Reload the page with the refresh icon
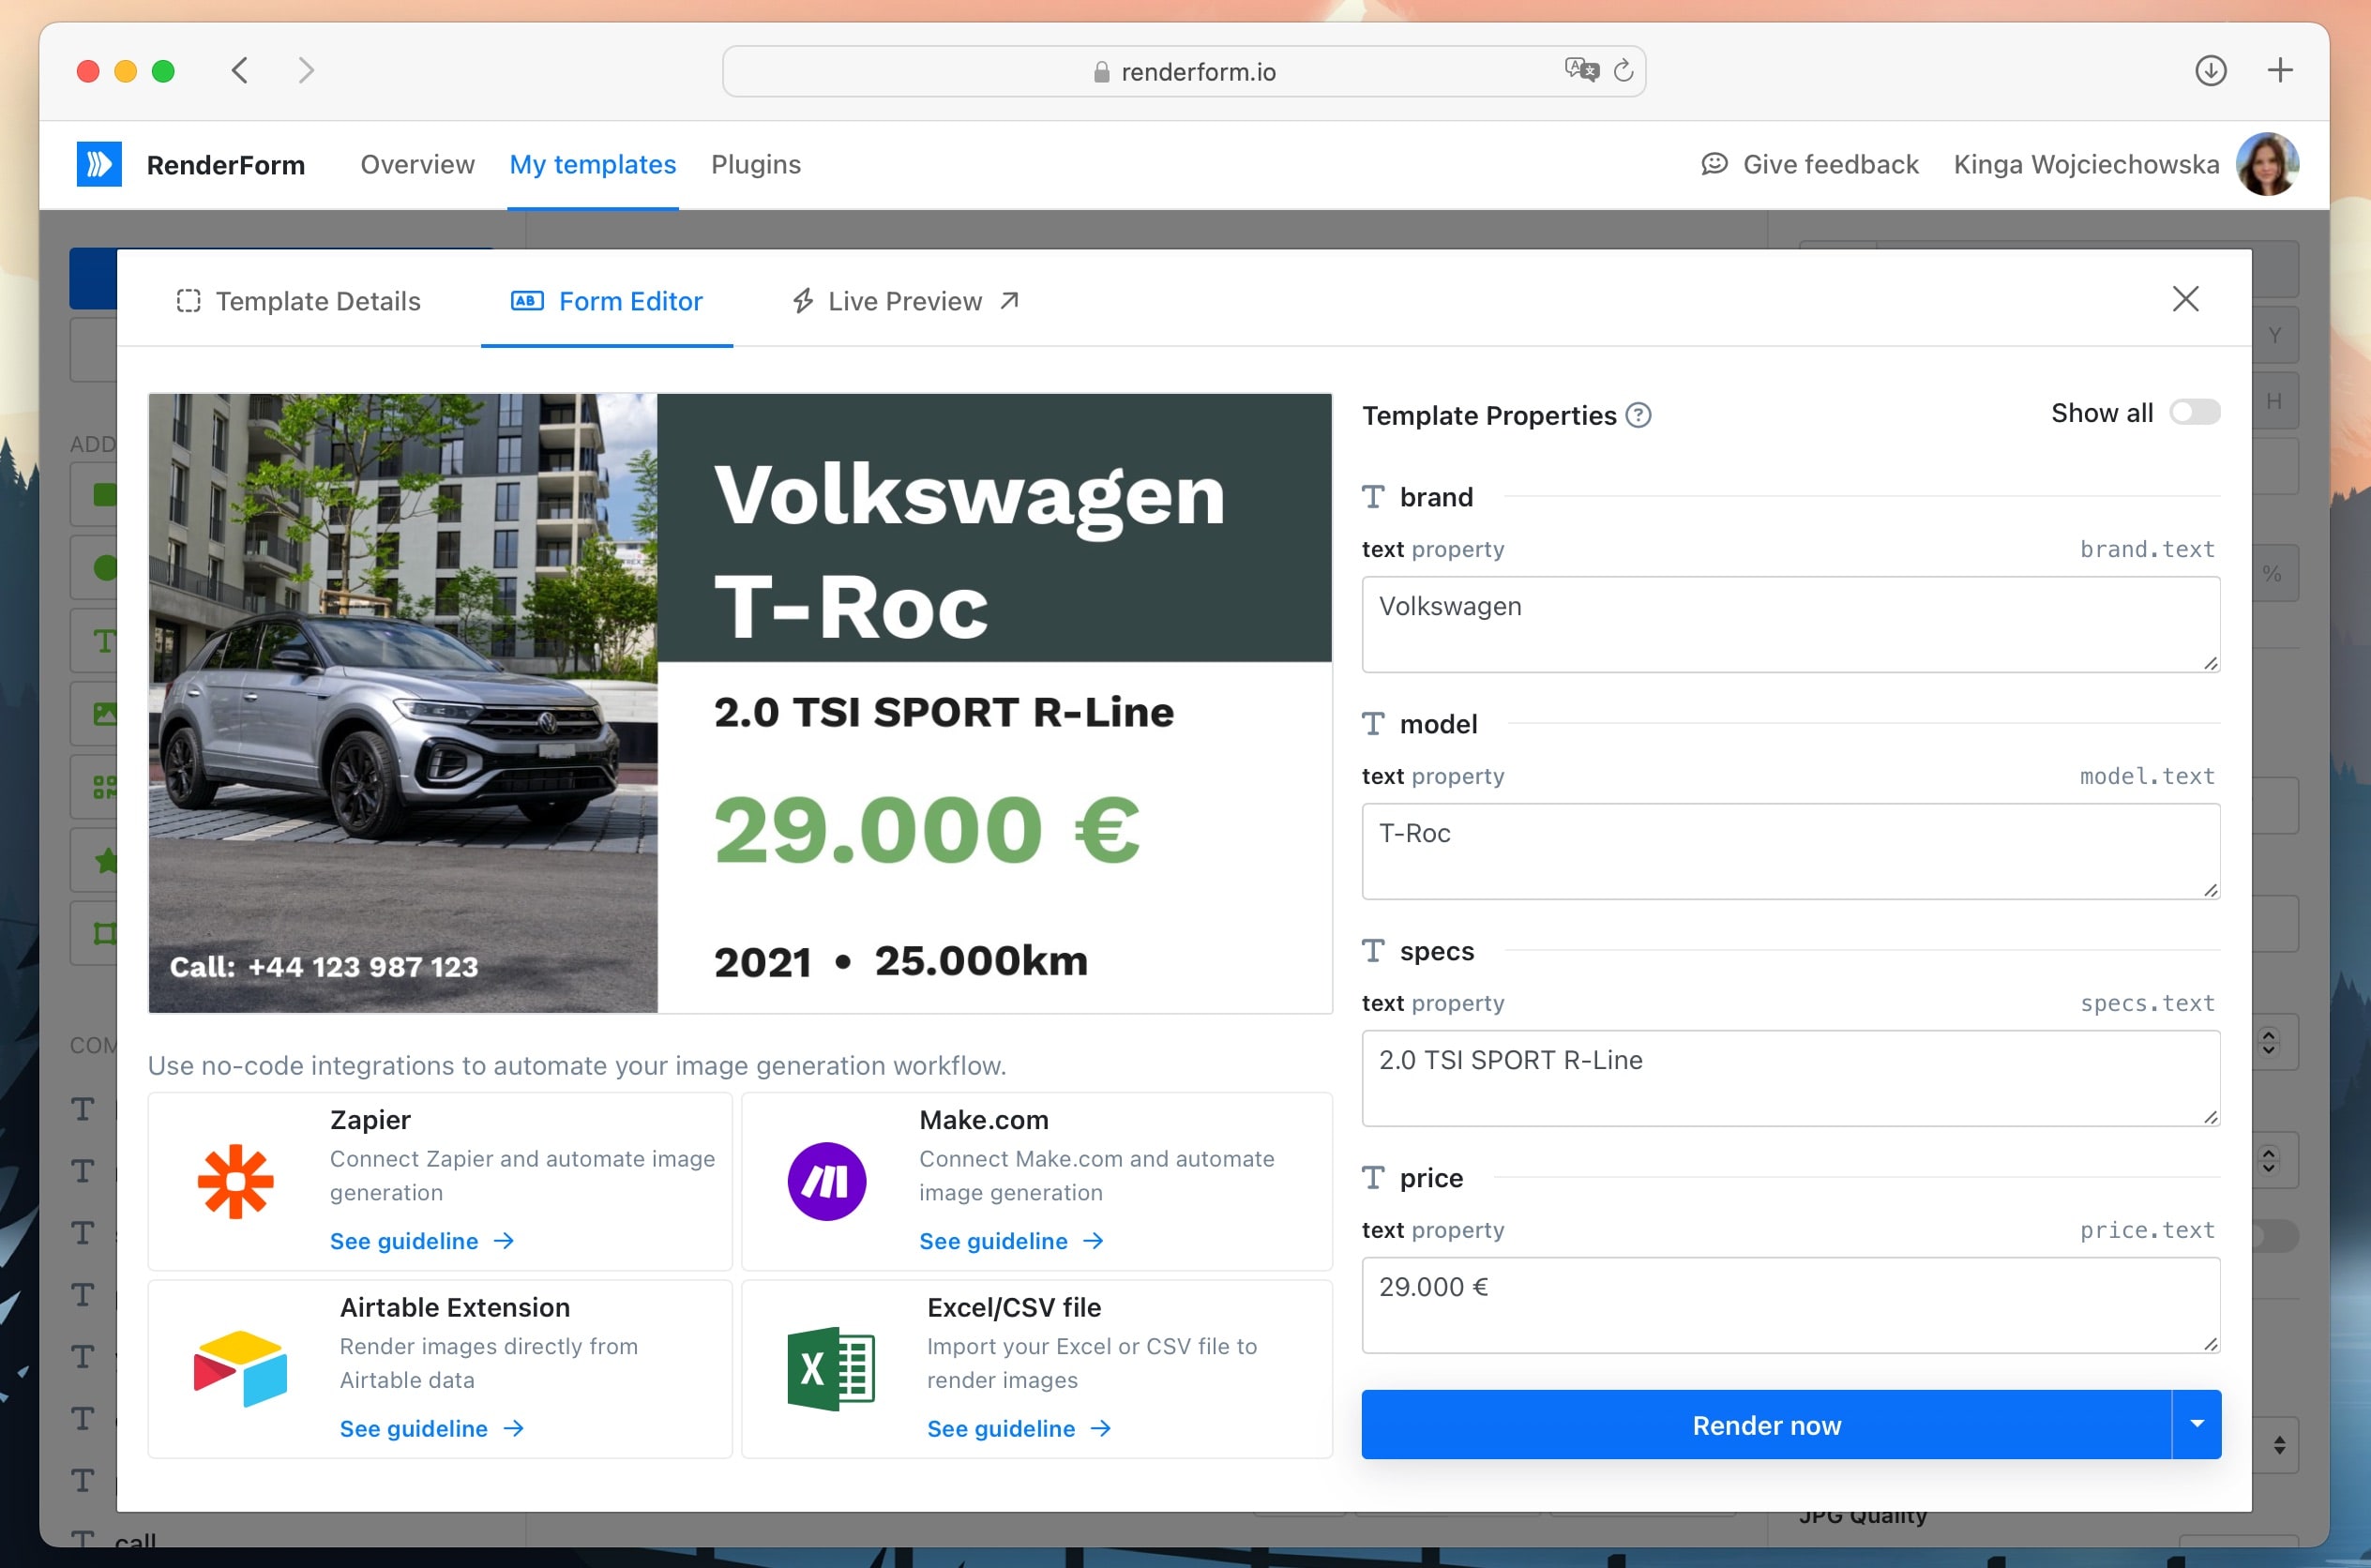This screenshot has width=2371, height=1568. pos(1623,70)
